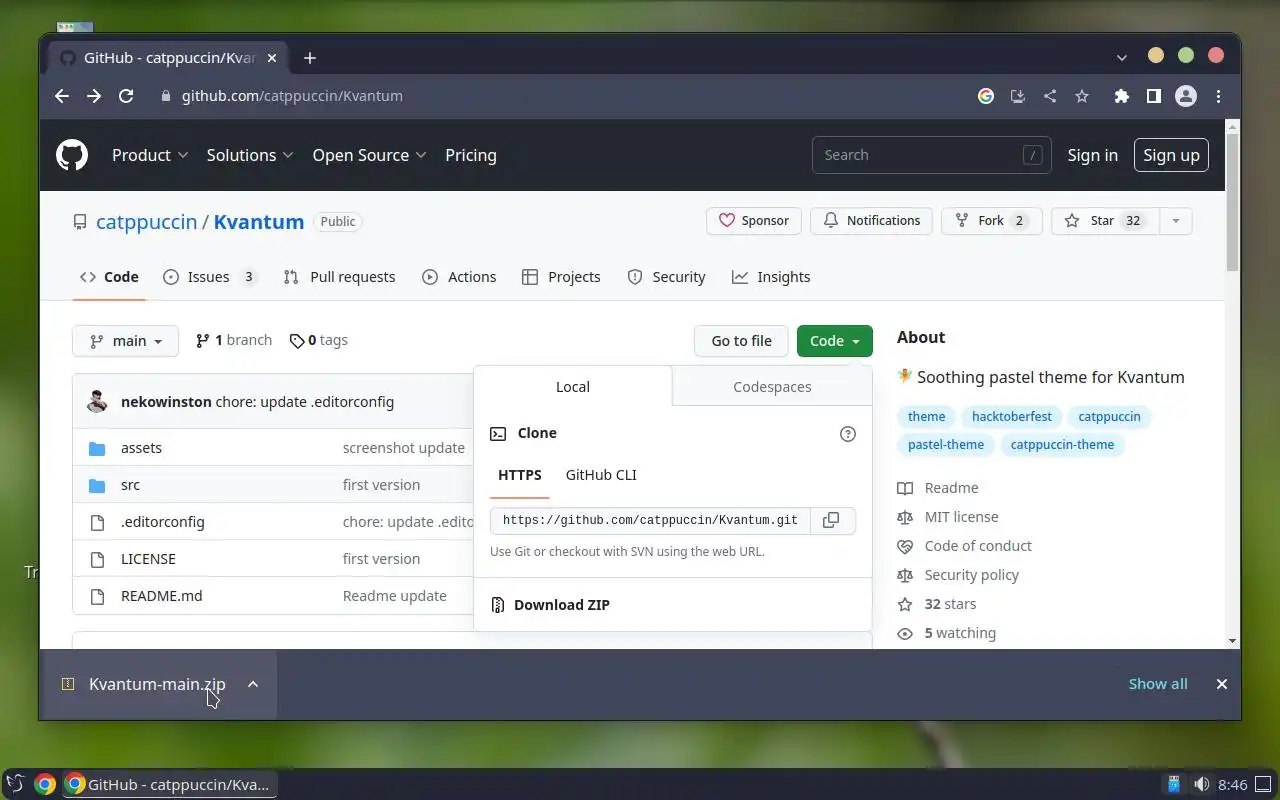The image size is (1280, 800).
Task: Select the Local tab in clone popup
Action: 573,387
